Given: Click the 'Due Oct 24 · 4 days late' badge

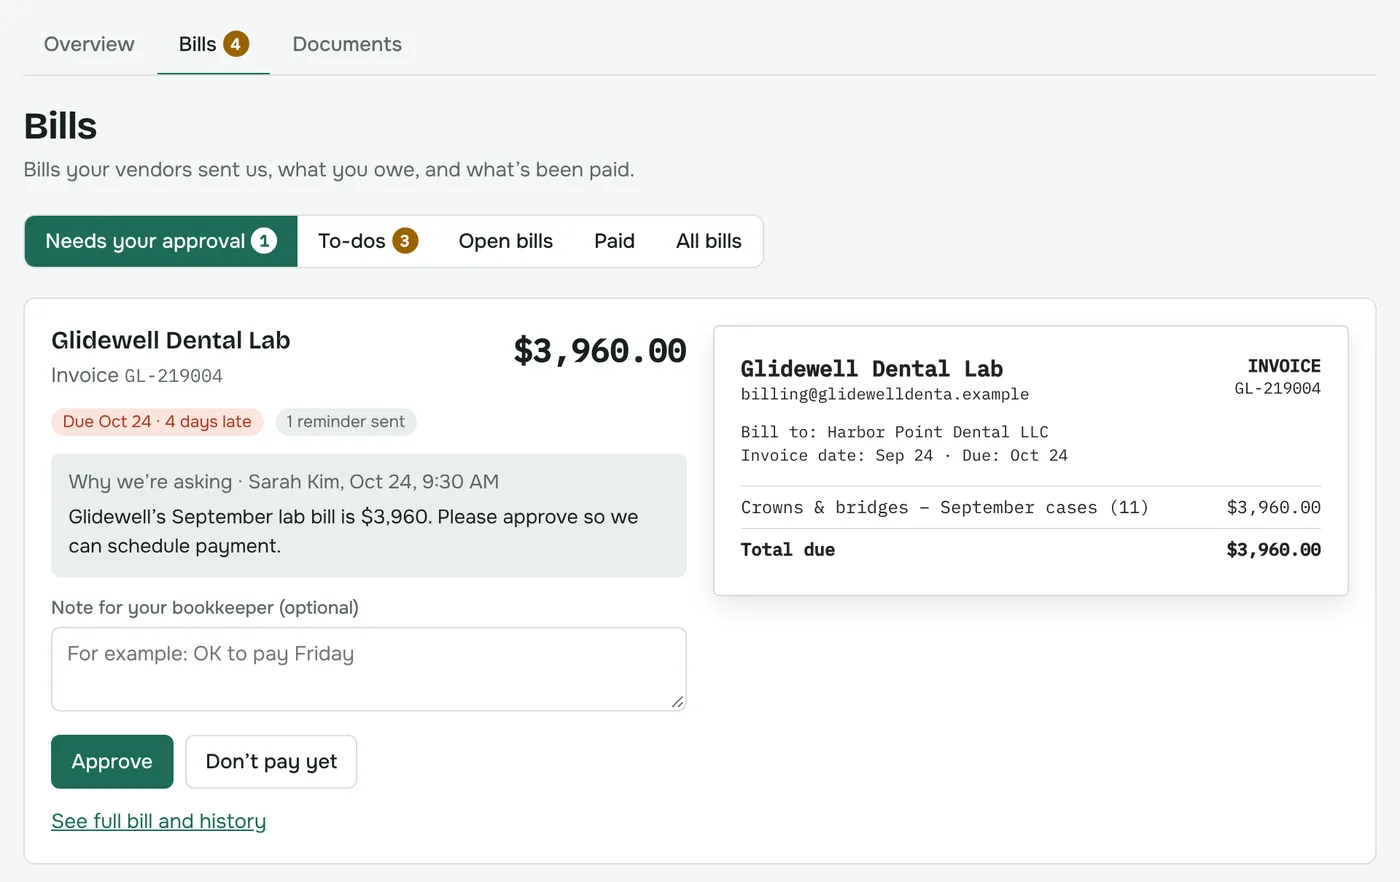Looking at the screenshot, I should click(157, 422).
